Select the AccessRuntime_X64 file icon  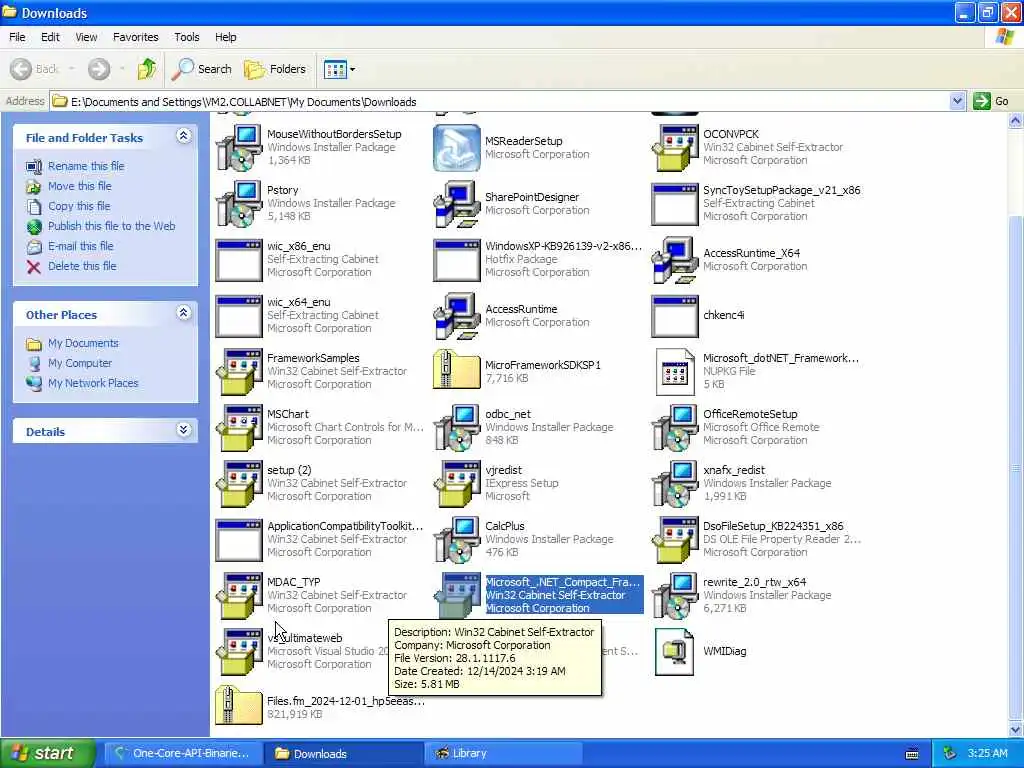(x=675, y=260)
